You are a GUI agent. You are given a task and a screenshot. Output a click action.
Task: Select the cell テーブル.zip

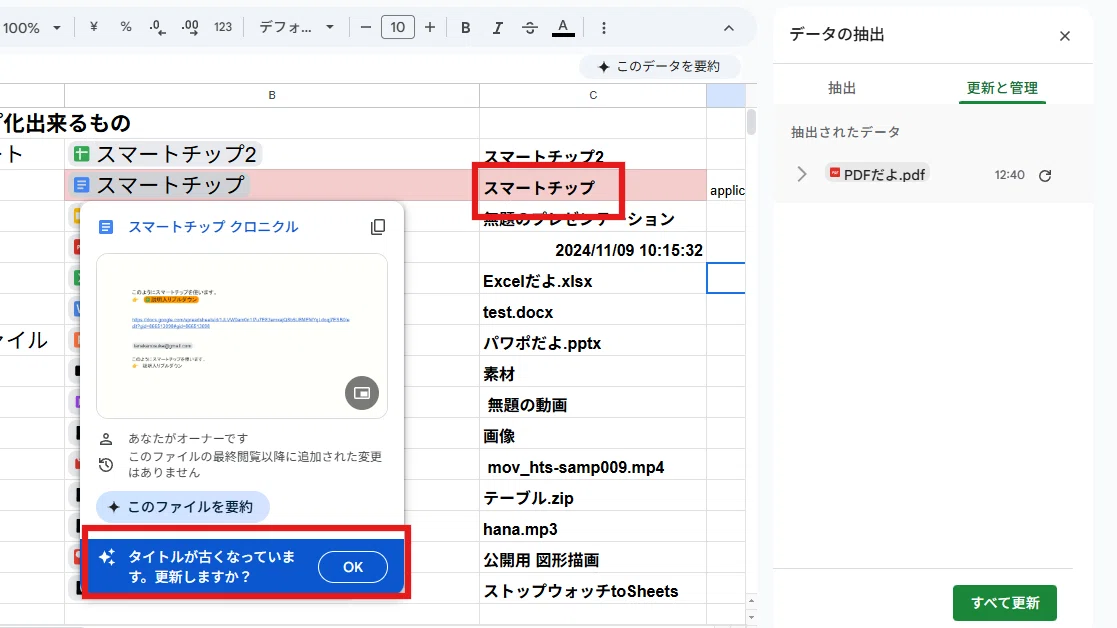[x=593, y=498]
